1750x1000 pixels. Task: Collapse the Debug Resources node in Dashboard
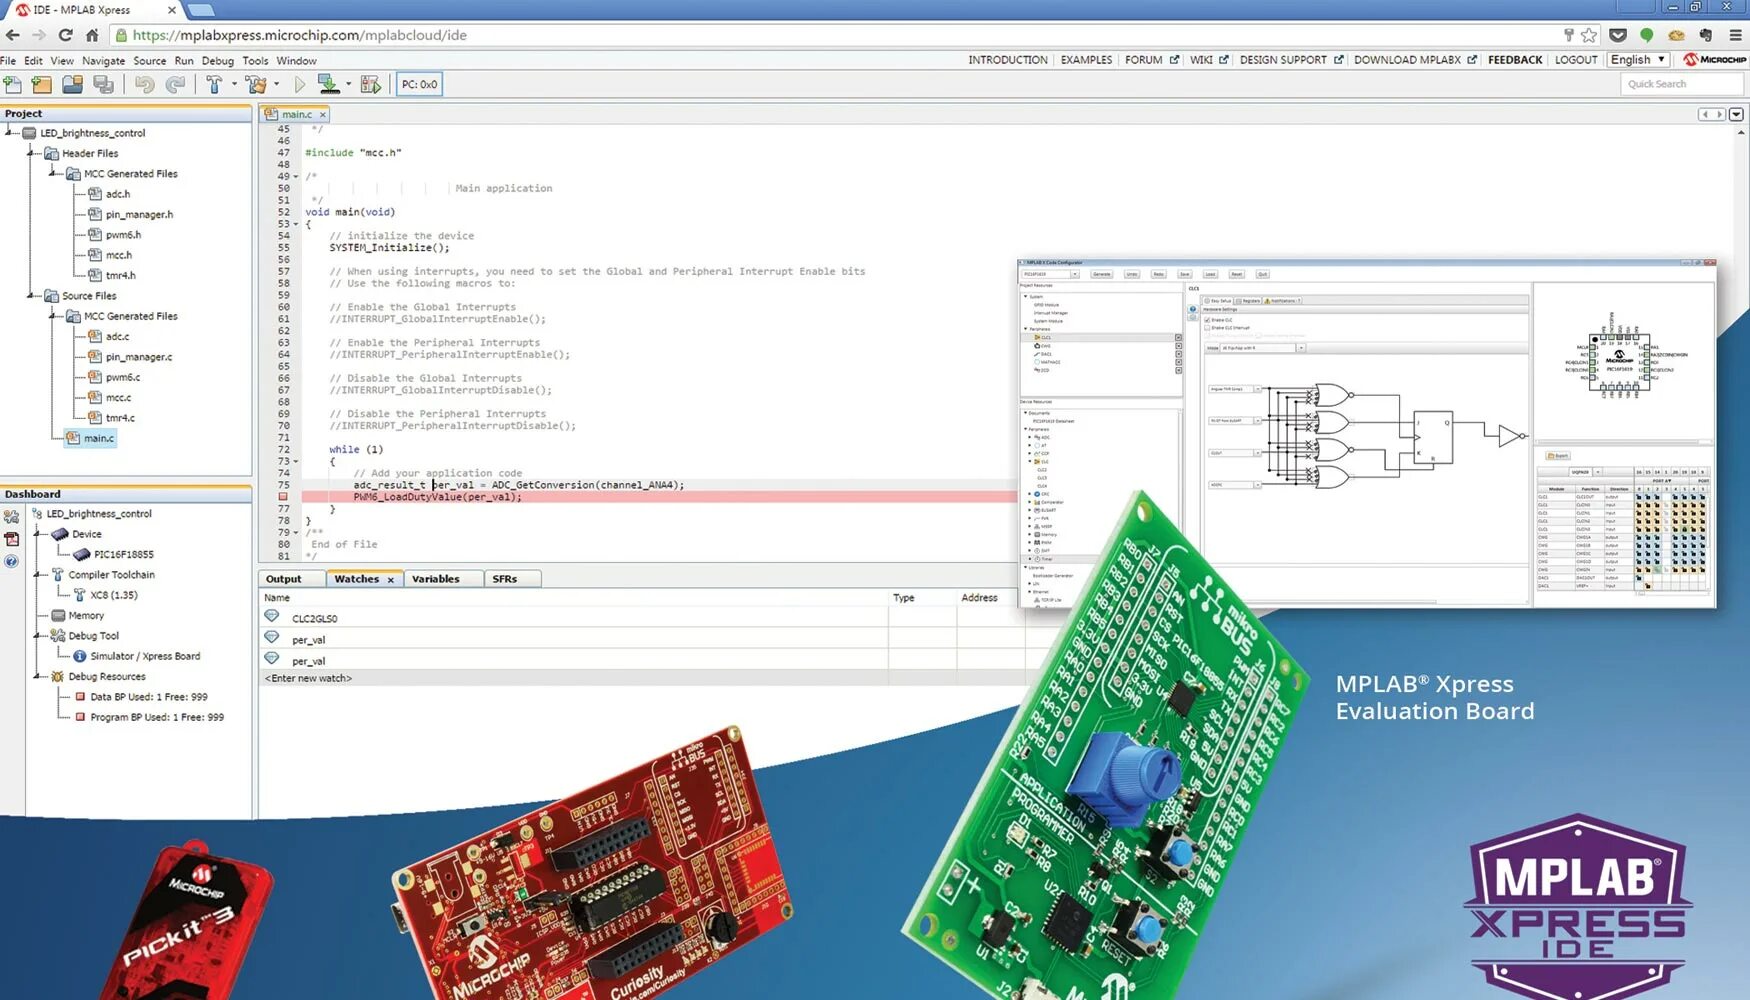38,675
